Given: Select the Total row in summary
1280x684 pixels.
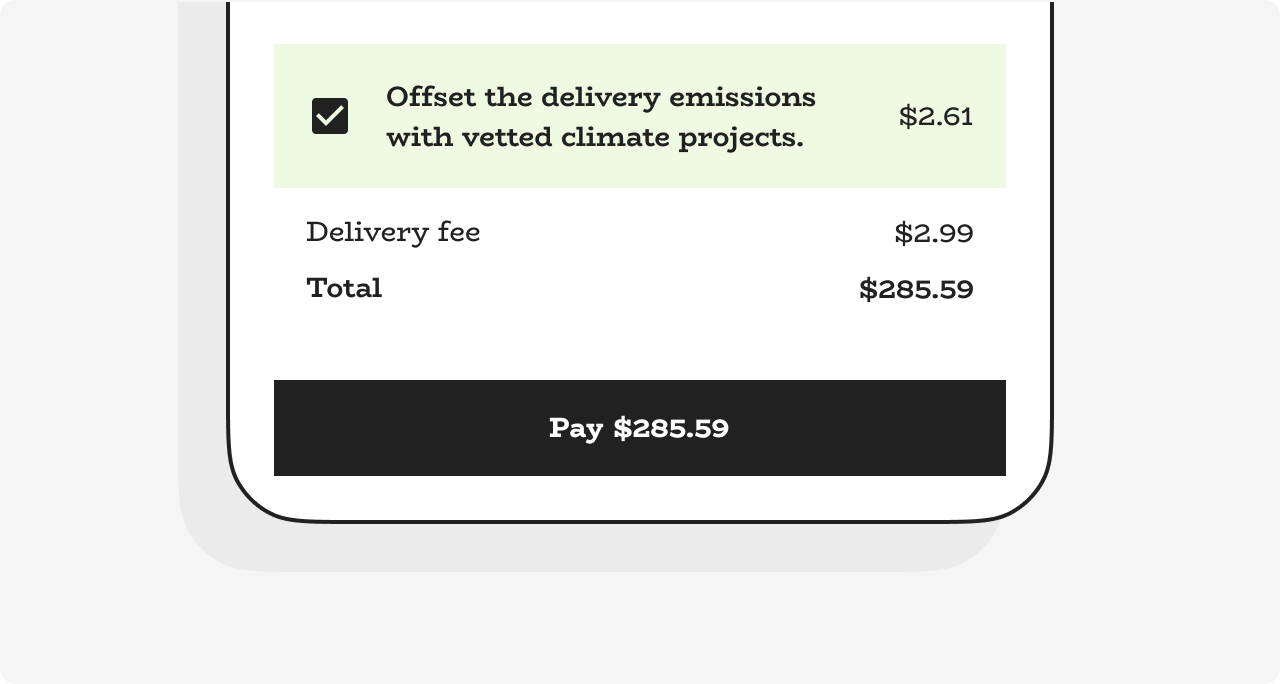Looking at the screenshot, I should (x=640, y=288).
